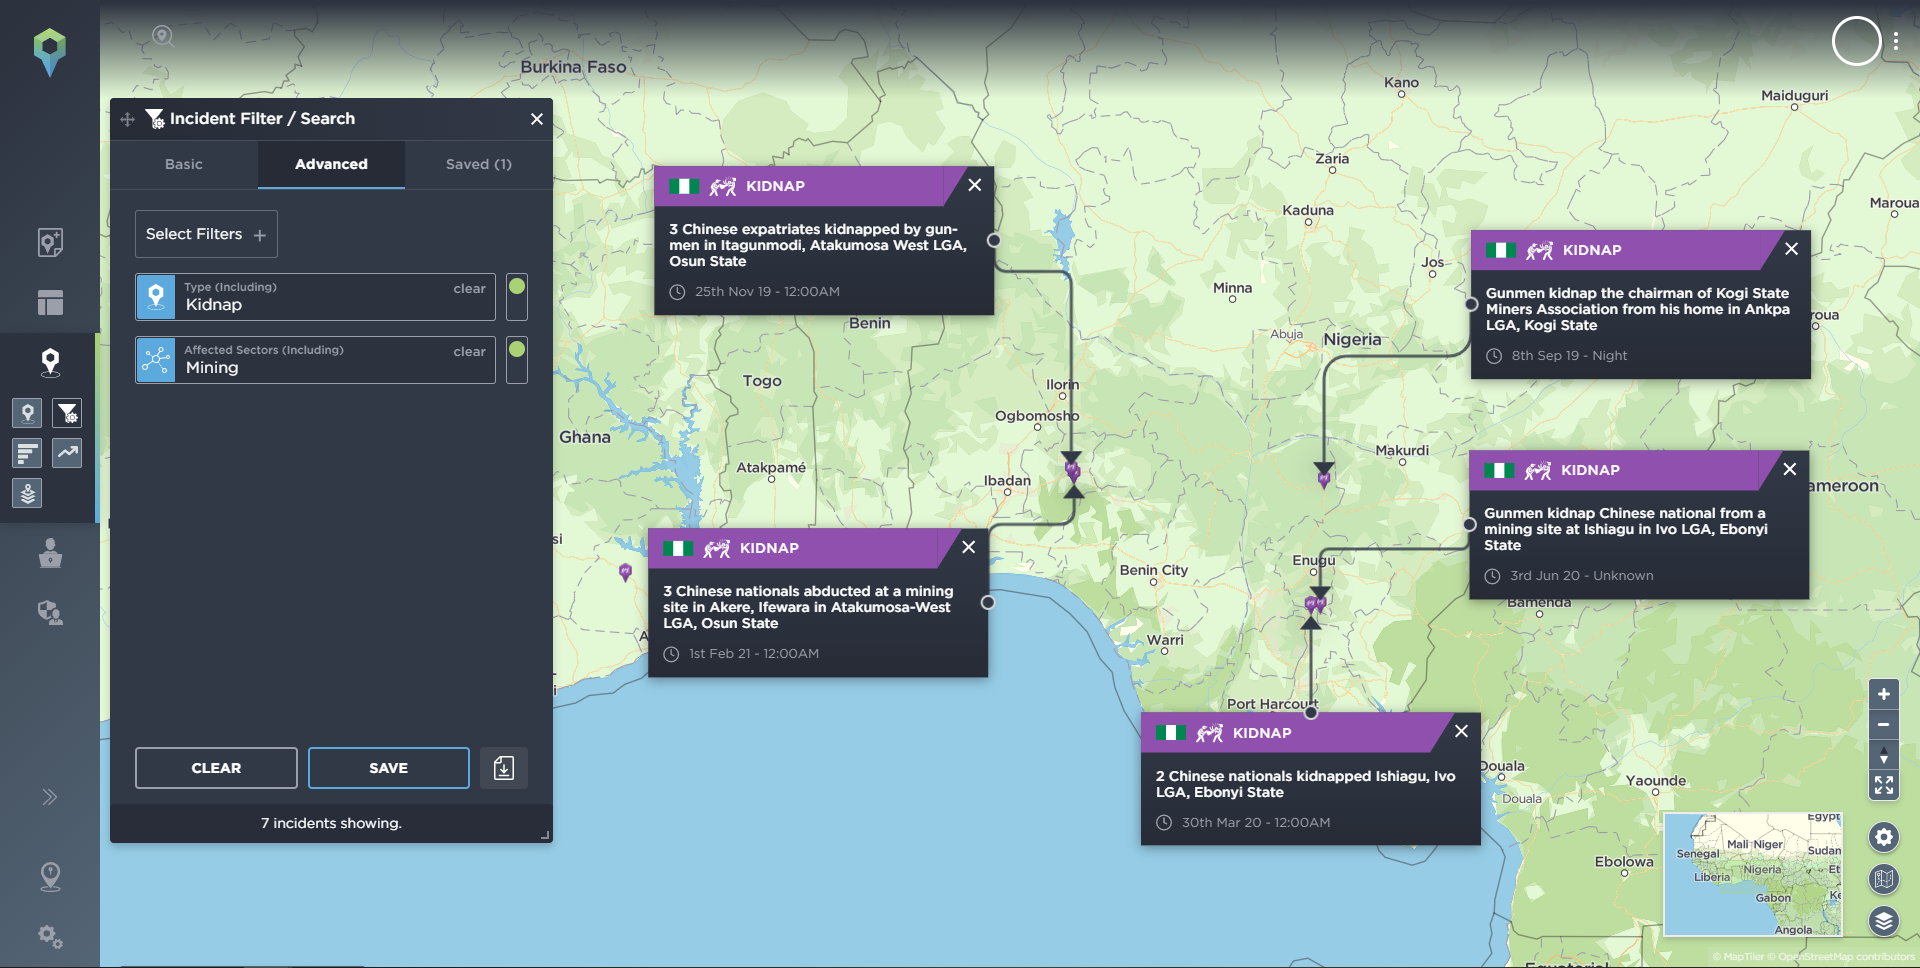Click the 3rd Jun 20 - Unknown timestamp
Viewport: 1920px width, 968px height.
tap(1581, 576)
